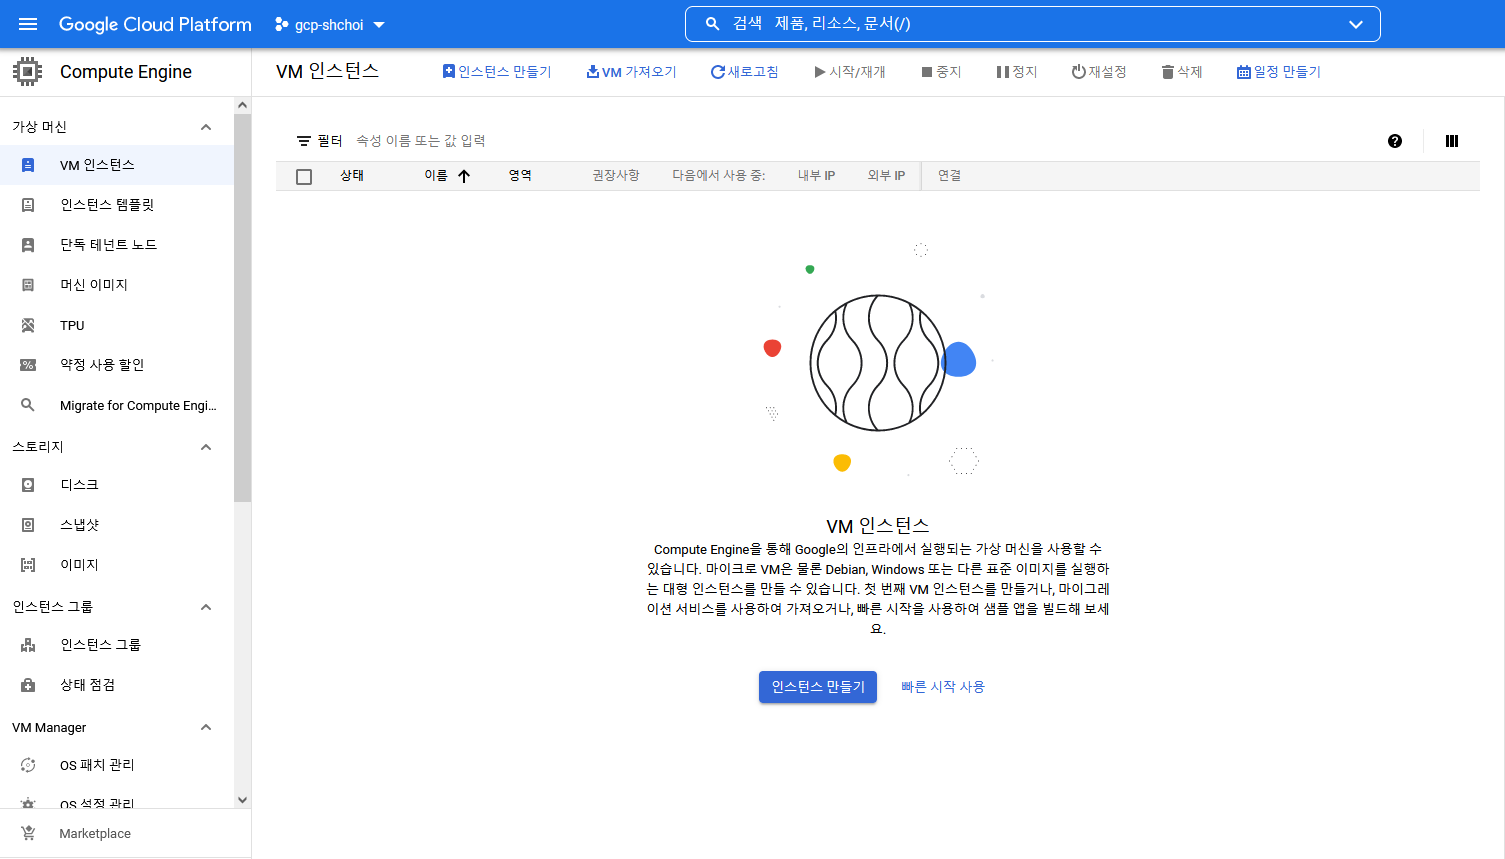The width and height of the screenshot is (1505, 859).
Task: Click the Migrate for Compute Engine search icon
Action: pyautogui.click(x=28, y=405)
